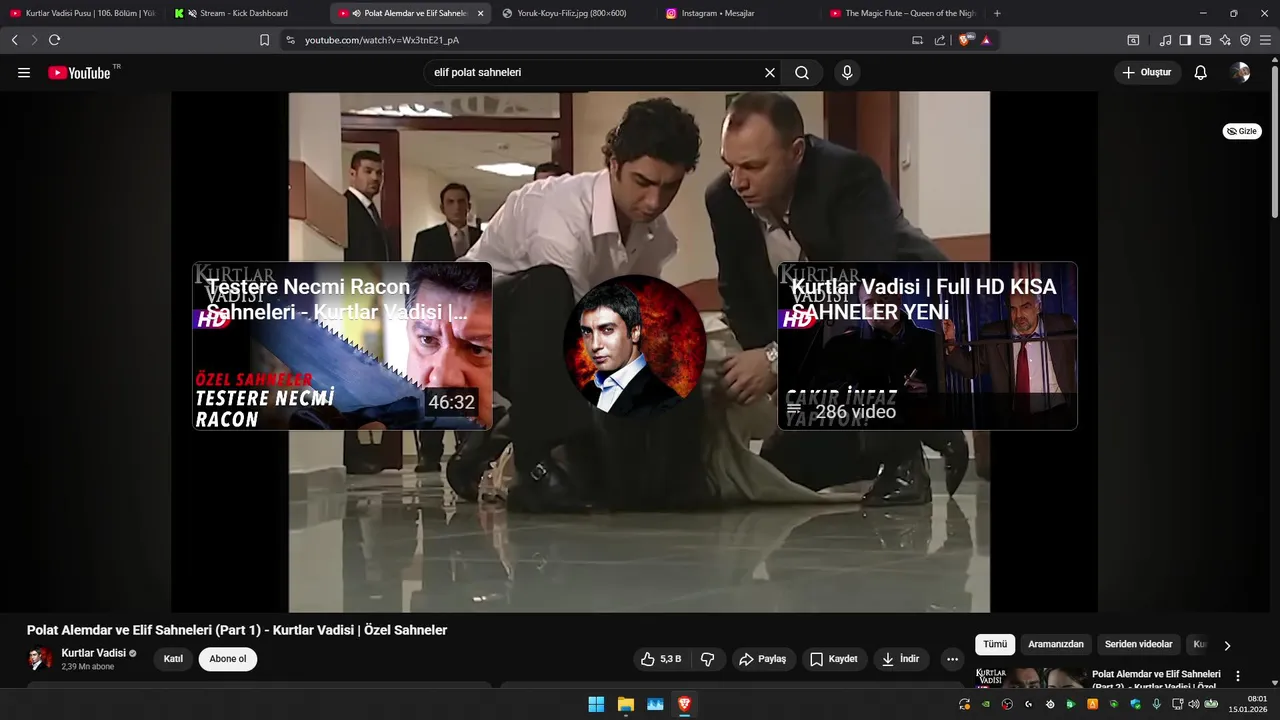Select the Tümü filter chip
Viewport: 1280px width, 720px height.
pos(995,645)
